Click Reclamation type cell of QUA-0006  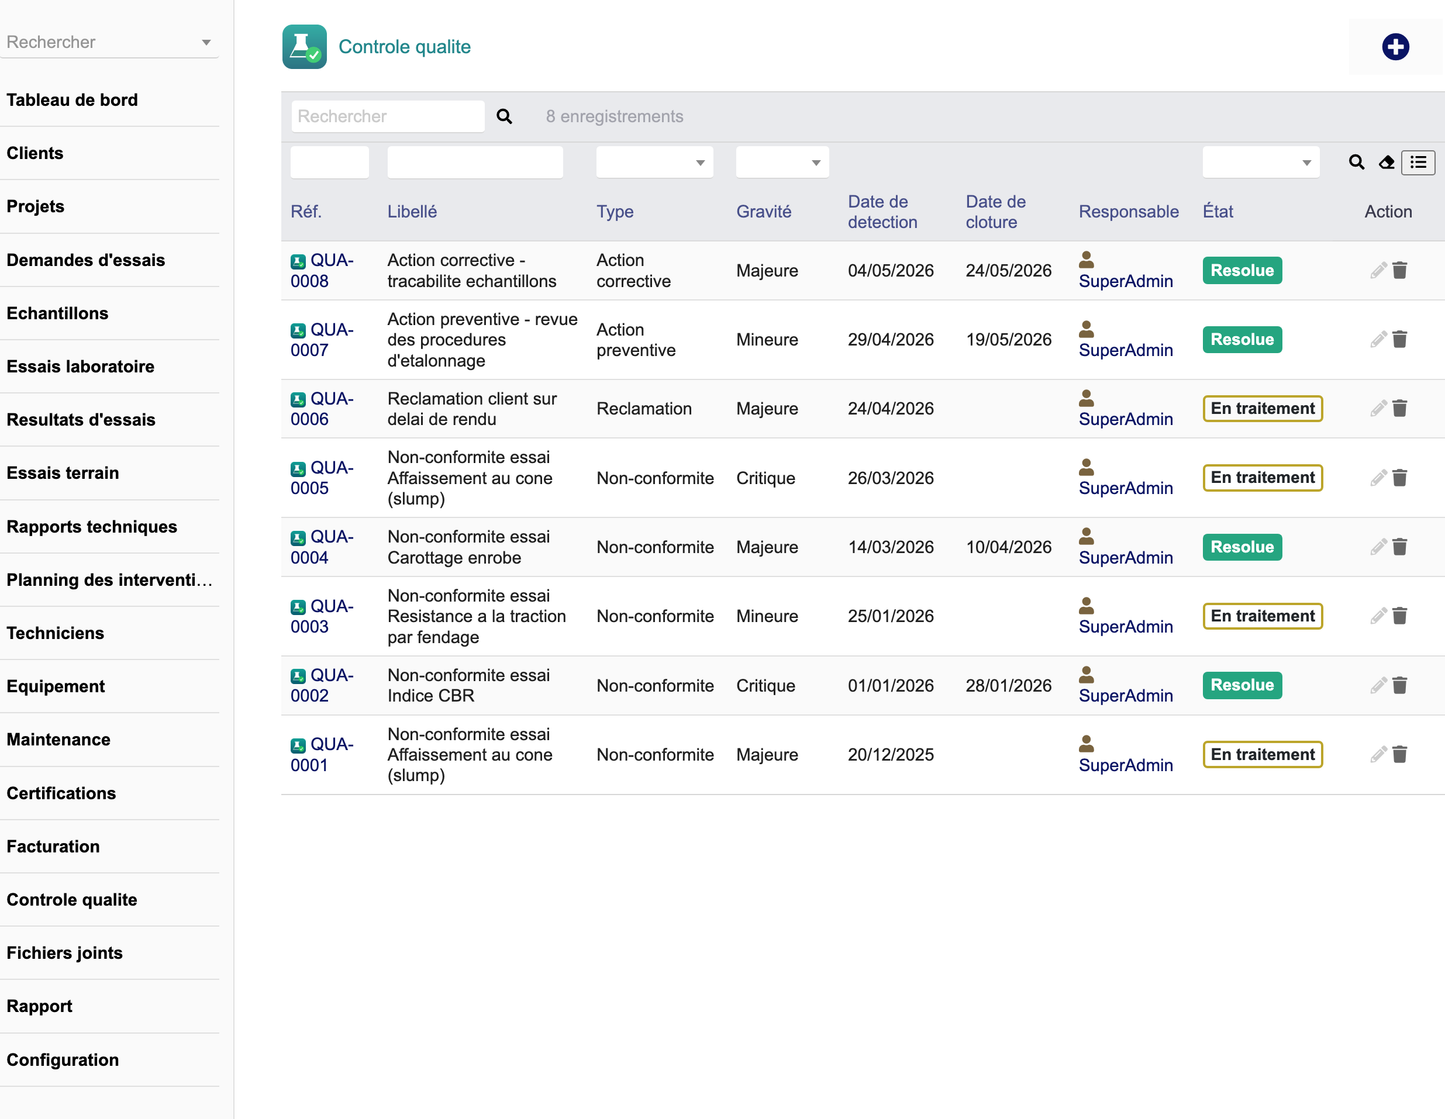644,408
